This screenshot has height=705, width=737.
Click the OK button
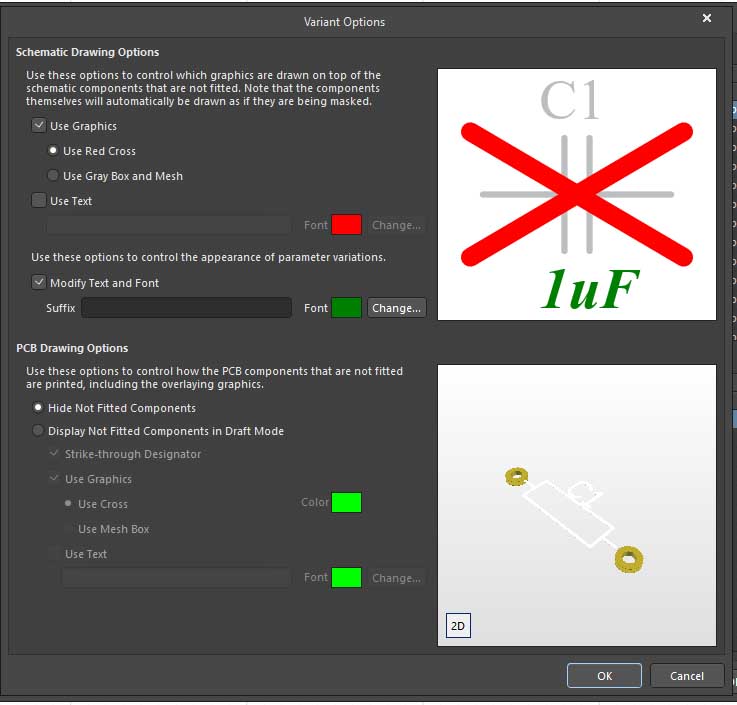point(604,676)
